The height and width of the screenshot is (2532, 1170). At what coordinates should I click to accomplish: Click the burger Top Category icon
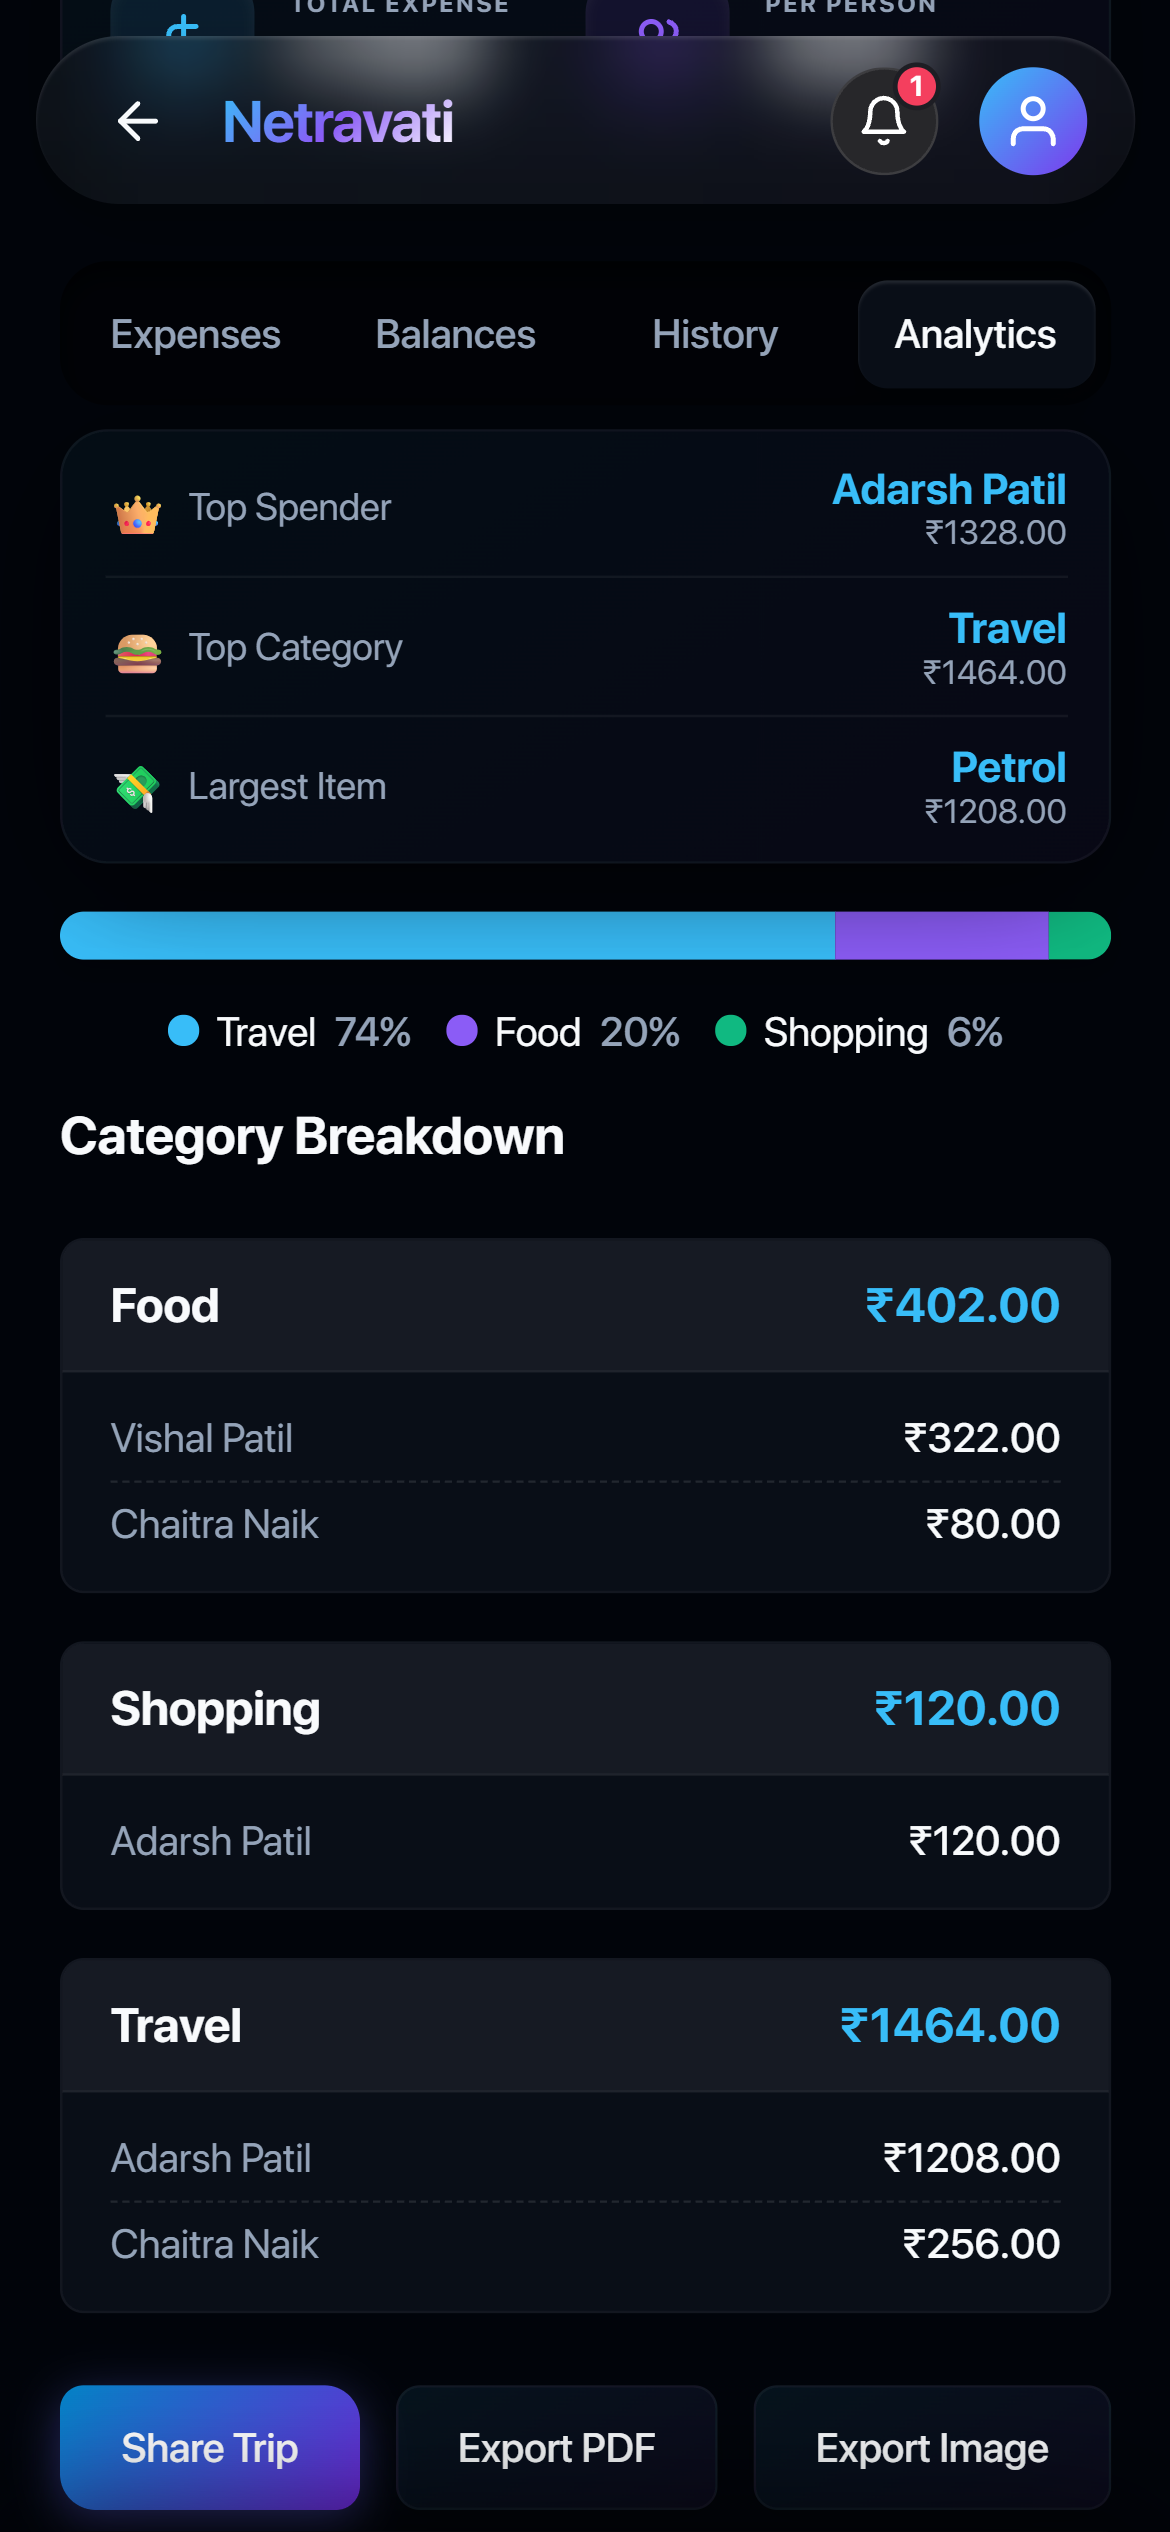coord(137,654)
